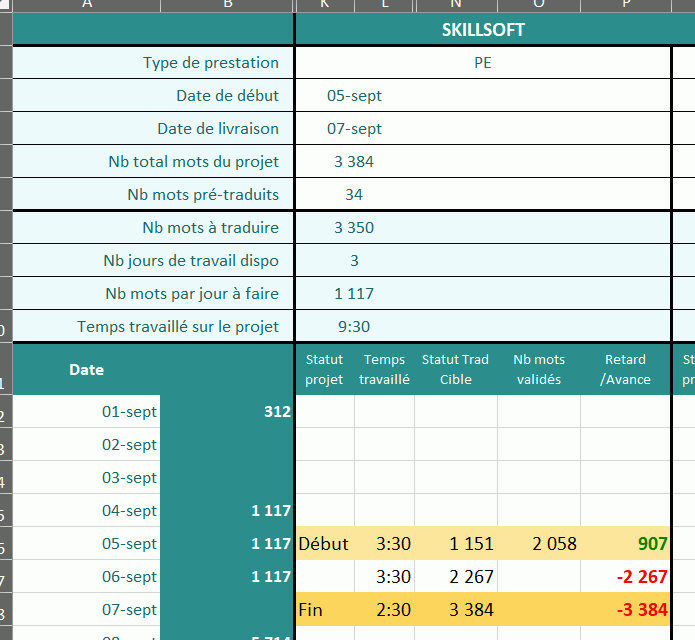Select the 3:30 time in the 06-sept row
The height and width of the screenshot is (640, 695).
click(x=384, y=577)
